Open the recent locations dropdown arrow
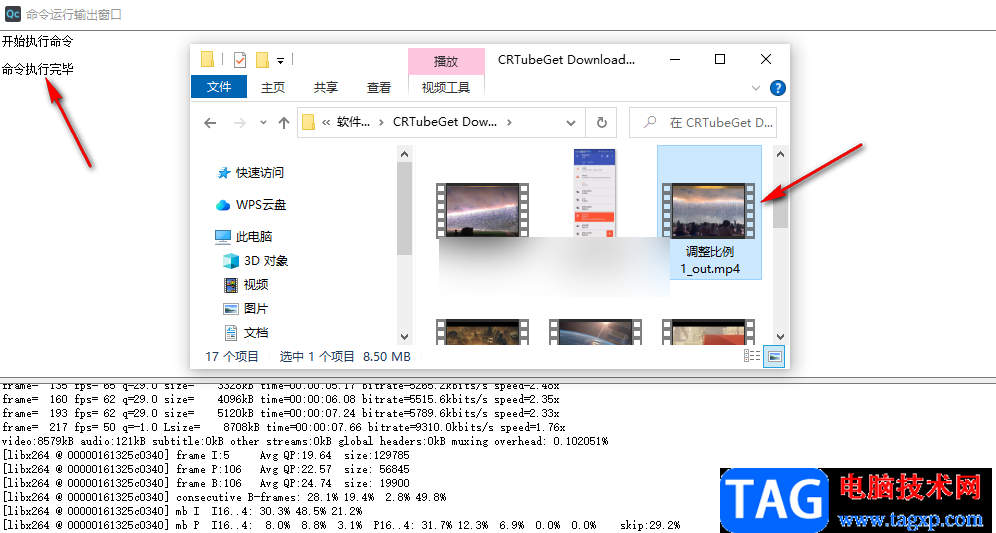The height and width of the screenshot is (533, 996). [264, 123]
